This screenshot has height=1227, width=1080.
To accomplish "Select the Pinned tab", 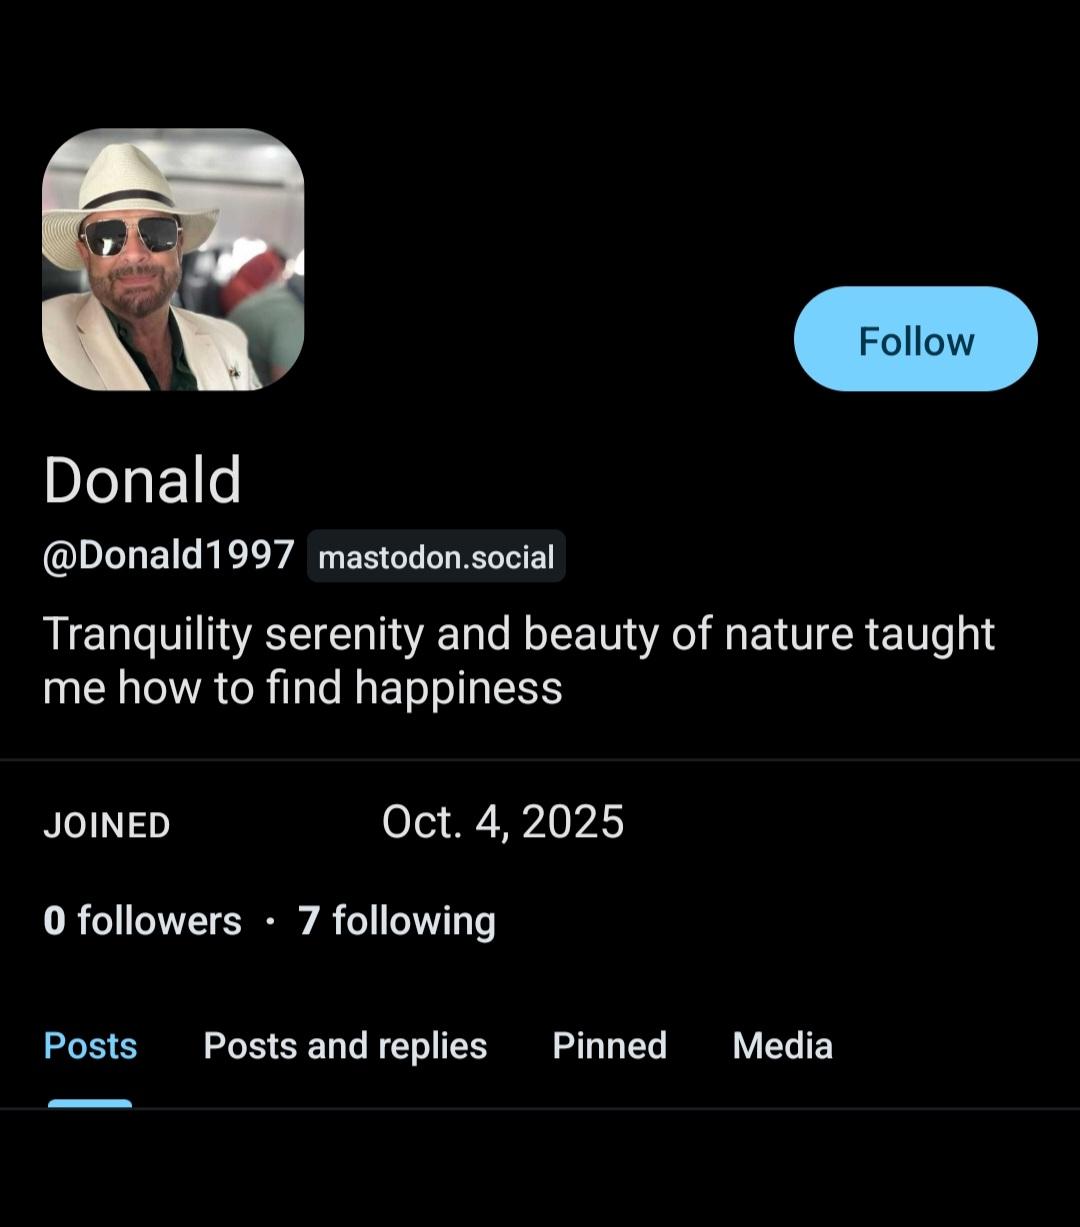I will (x=609, y=1046).
